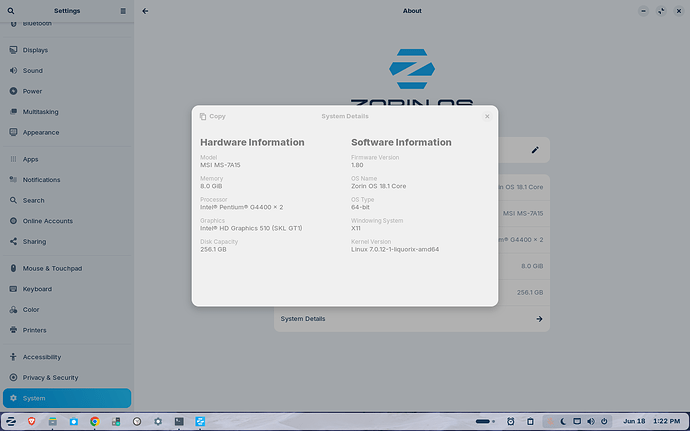This screenshot has height=431, width=690.
Task: Go to Power settings
Action: click(67, 91)
